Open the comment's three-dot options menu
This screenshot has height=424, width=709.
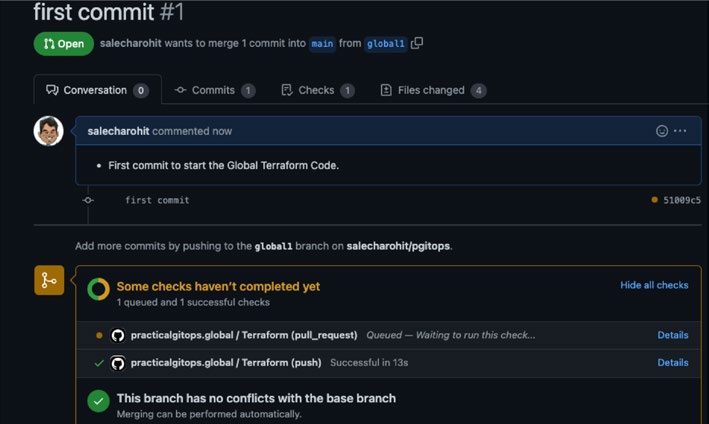click(680, 131)
